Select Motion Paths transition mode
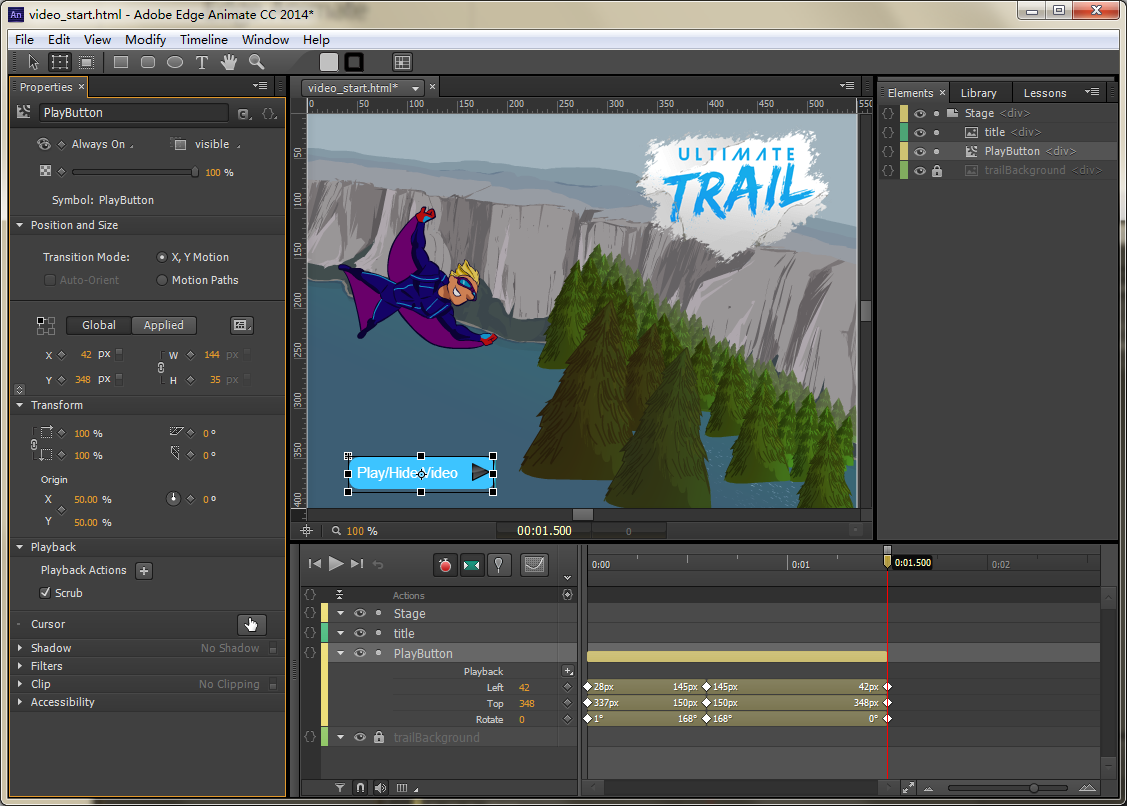 [162, 280]
